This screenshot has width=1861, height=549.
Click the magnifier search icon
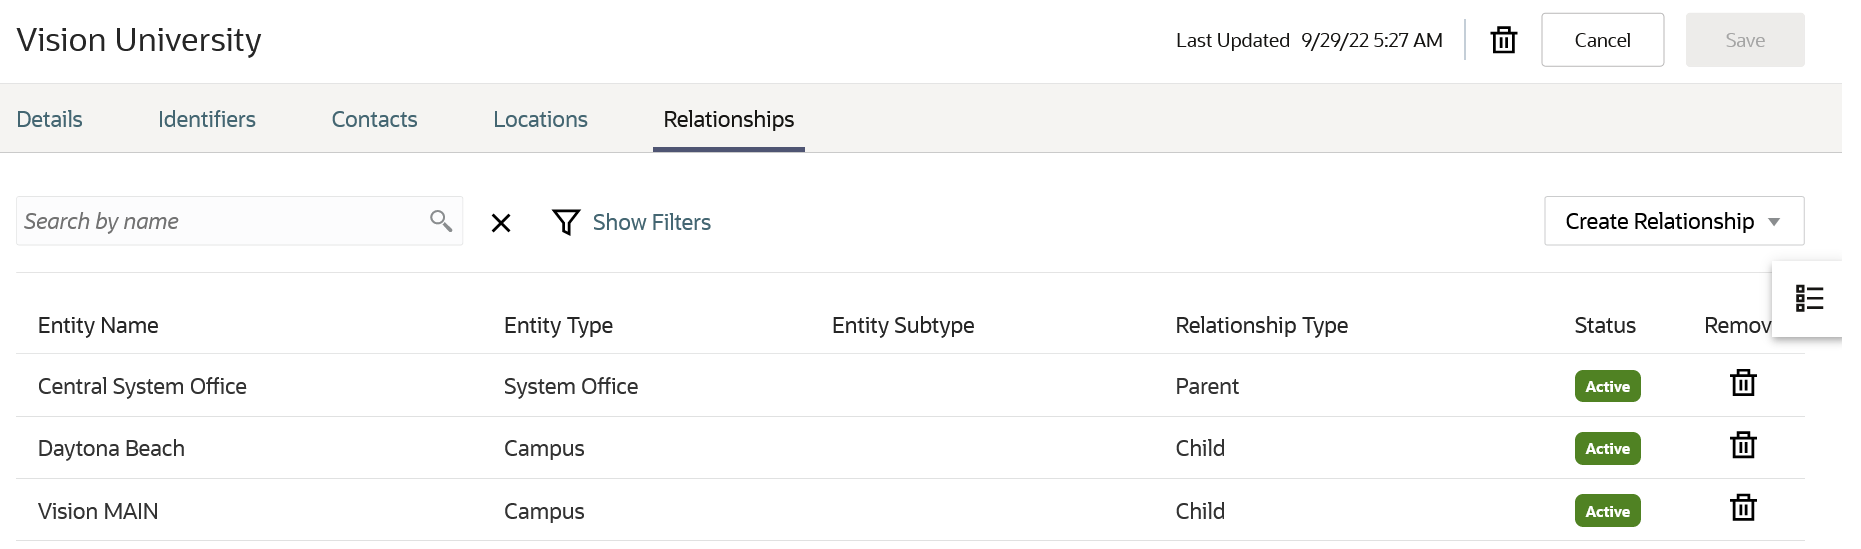440,220
